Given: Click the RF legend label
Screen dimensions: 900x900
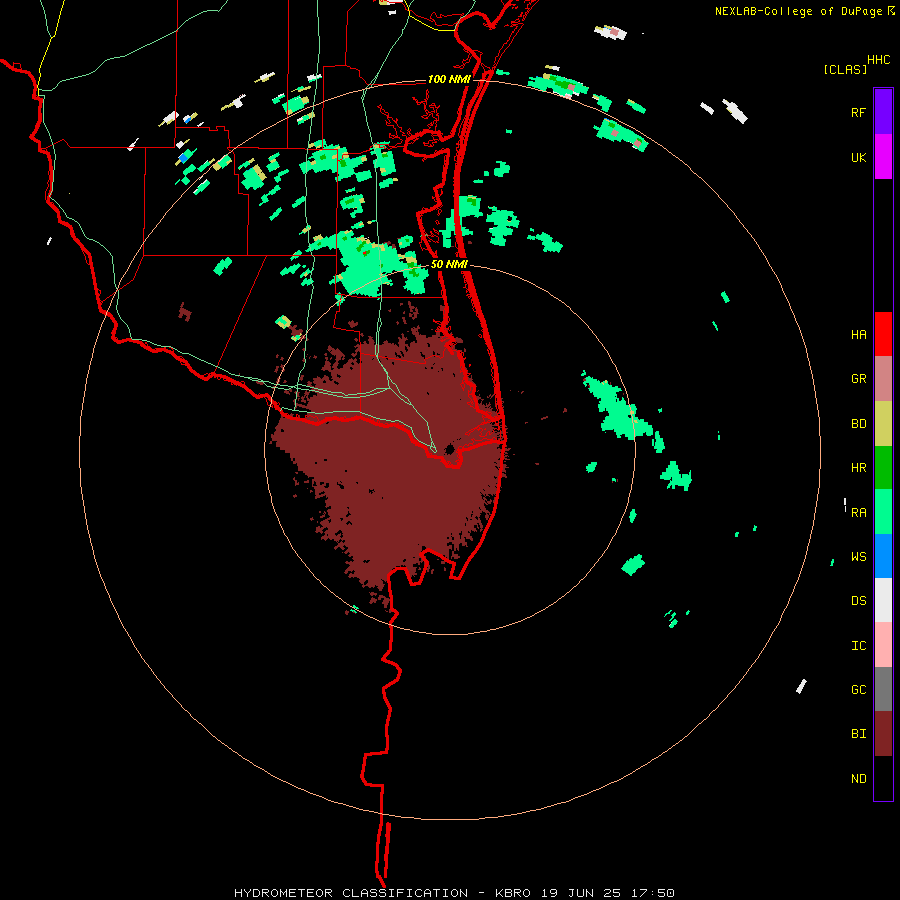Looking at the screenshot, I should click(858, 113).
